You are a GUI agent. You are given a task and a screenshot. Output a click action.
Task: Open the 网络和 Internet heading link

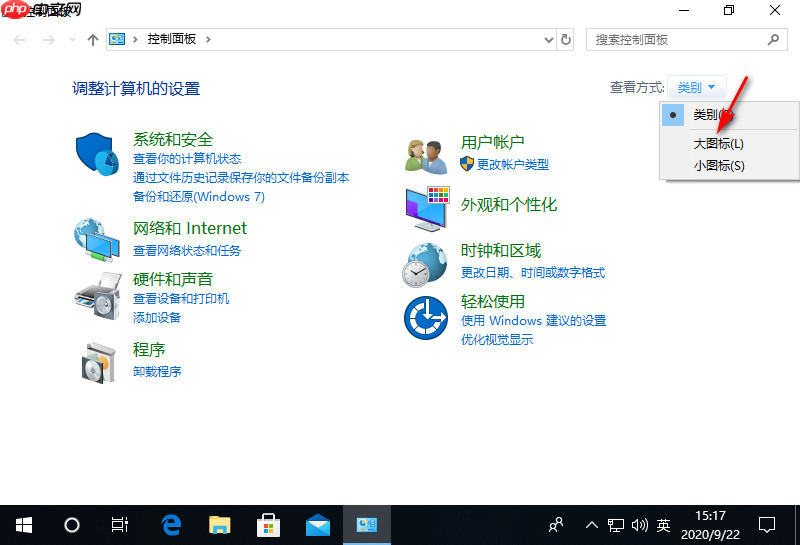[190, 228]
